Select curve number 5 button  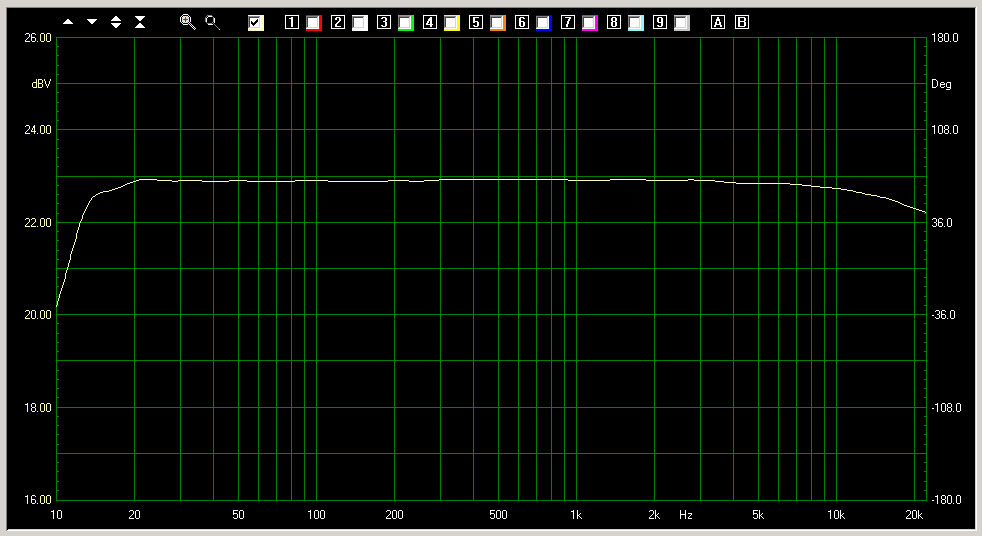pyautogui.click(x=476, y=23)
